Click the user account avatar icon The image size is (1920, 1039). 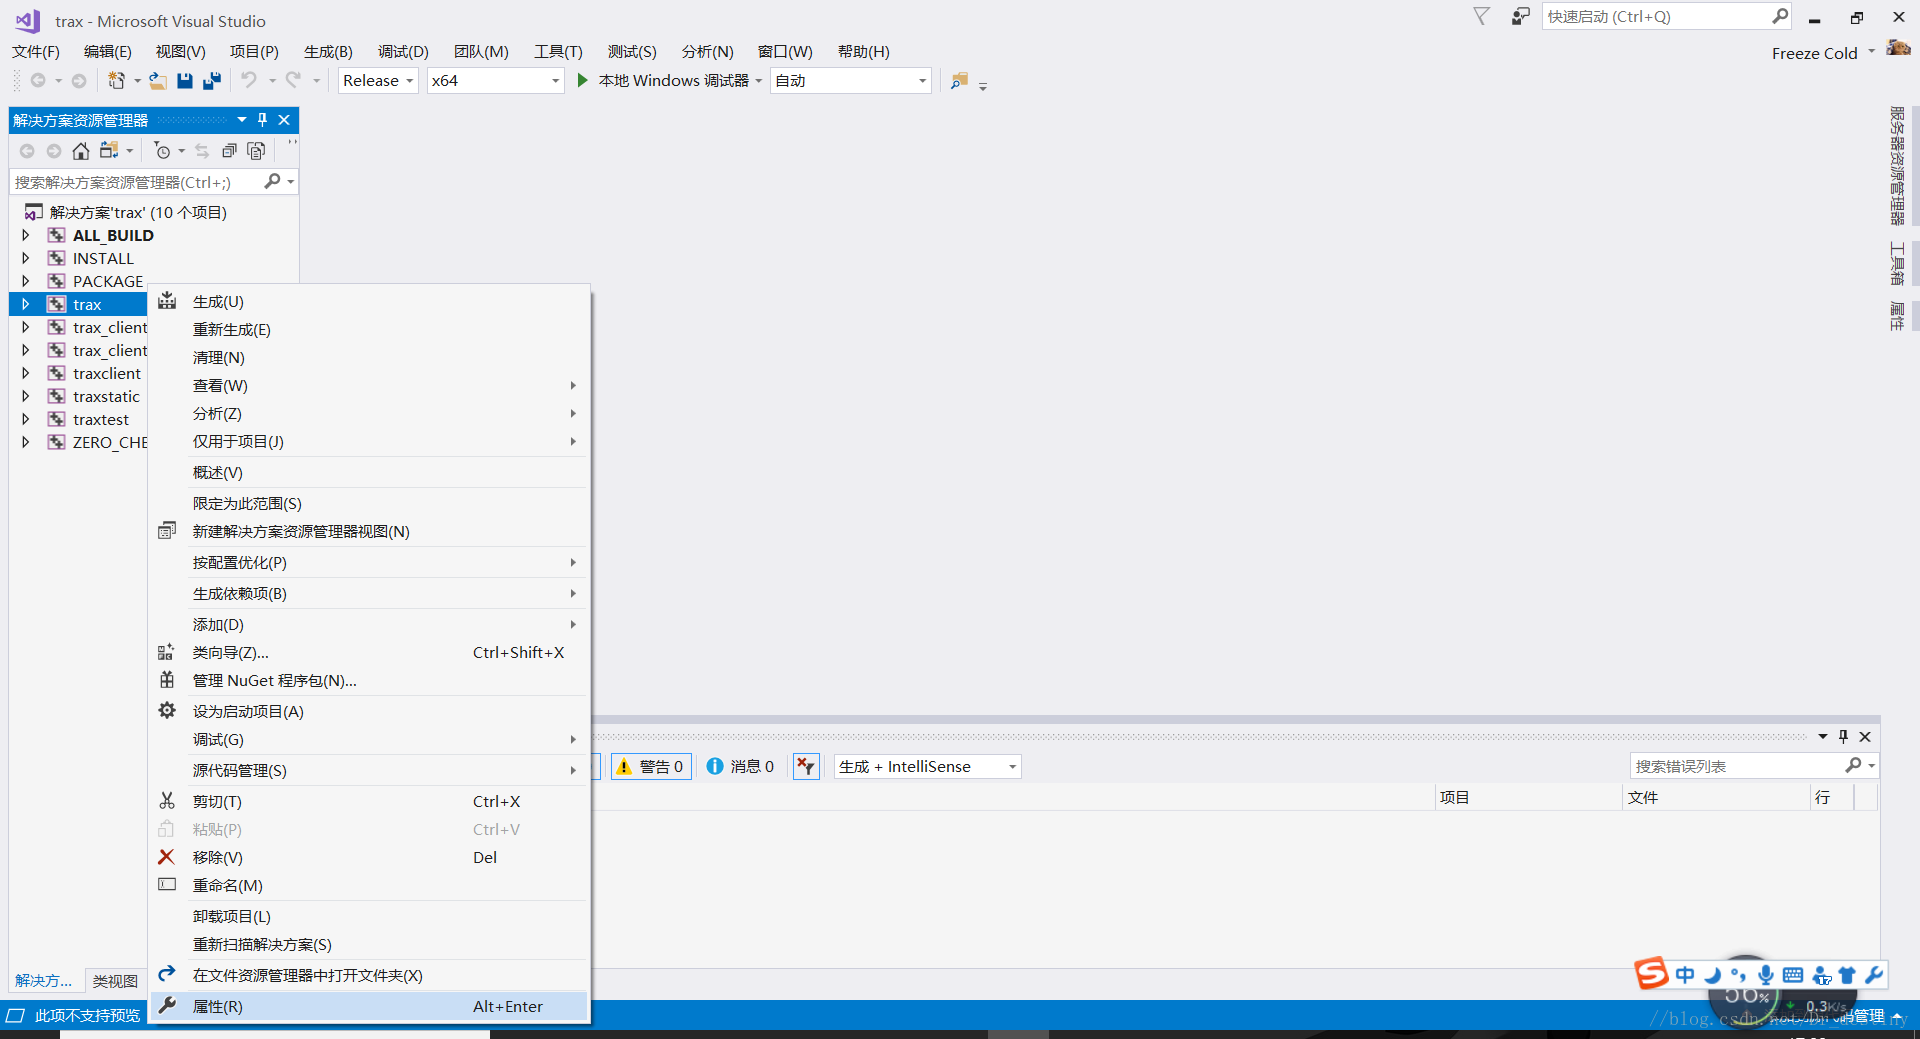click(1898, 48)
